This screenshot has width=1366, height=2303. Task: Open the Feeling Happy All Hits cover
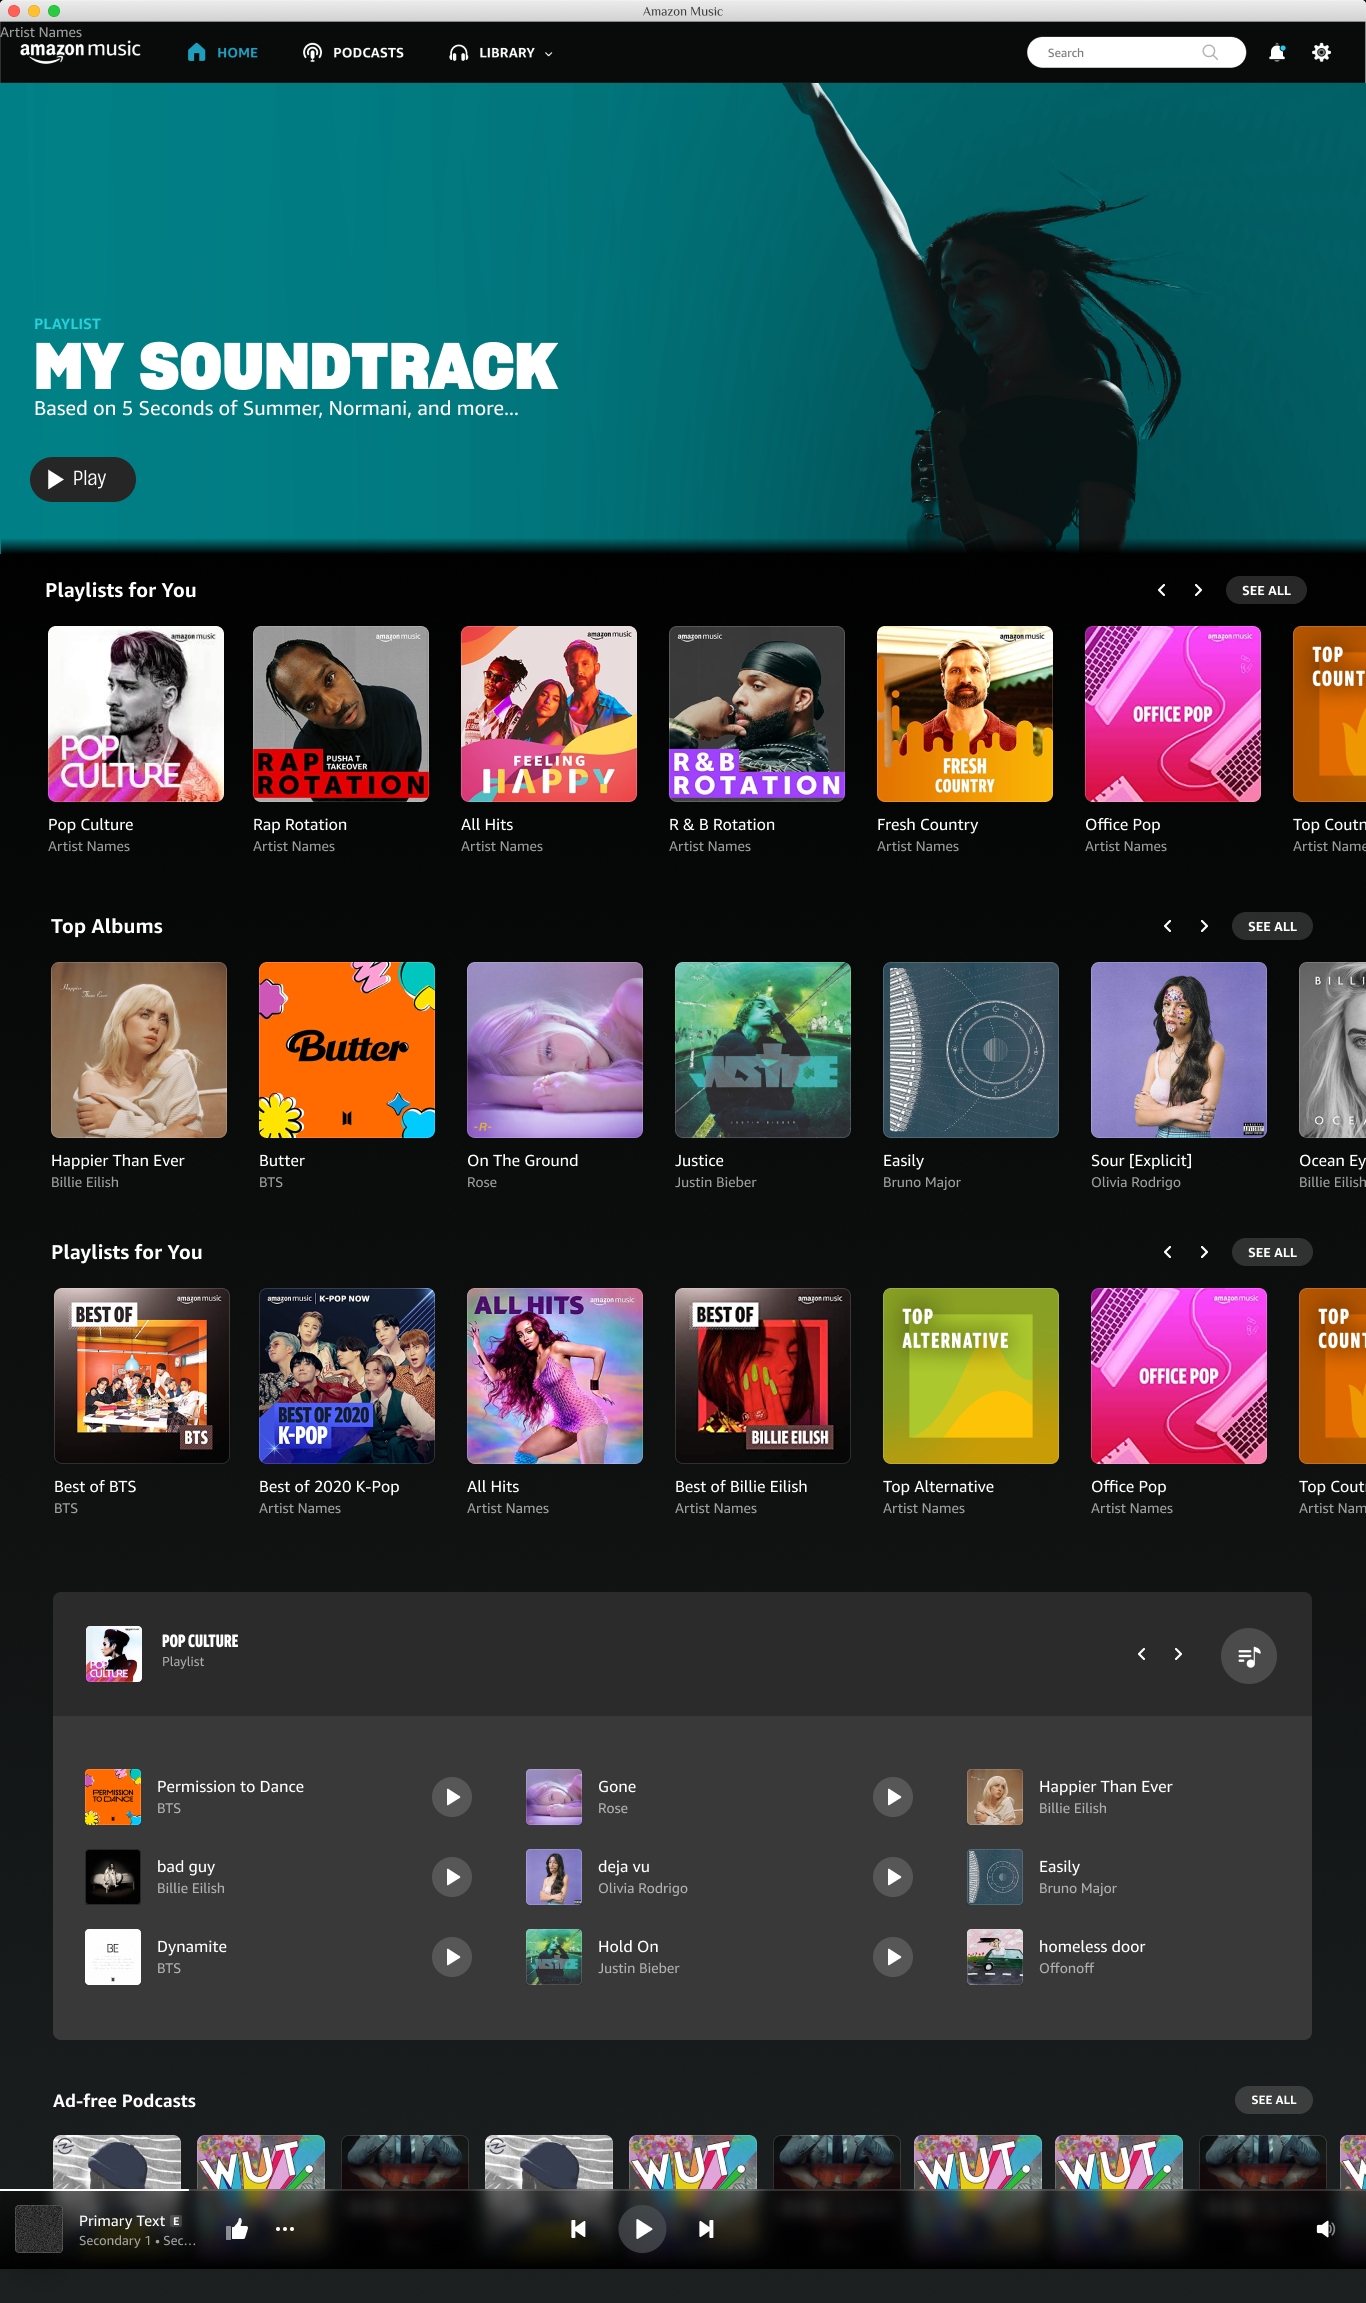point(549,714)
